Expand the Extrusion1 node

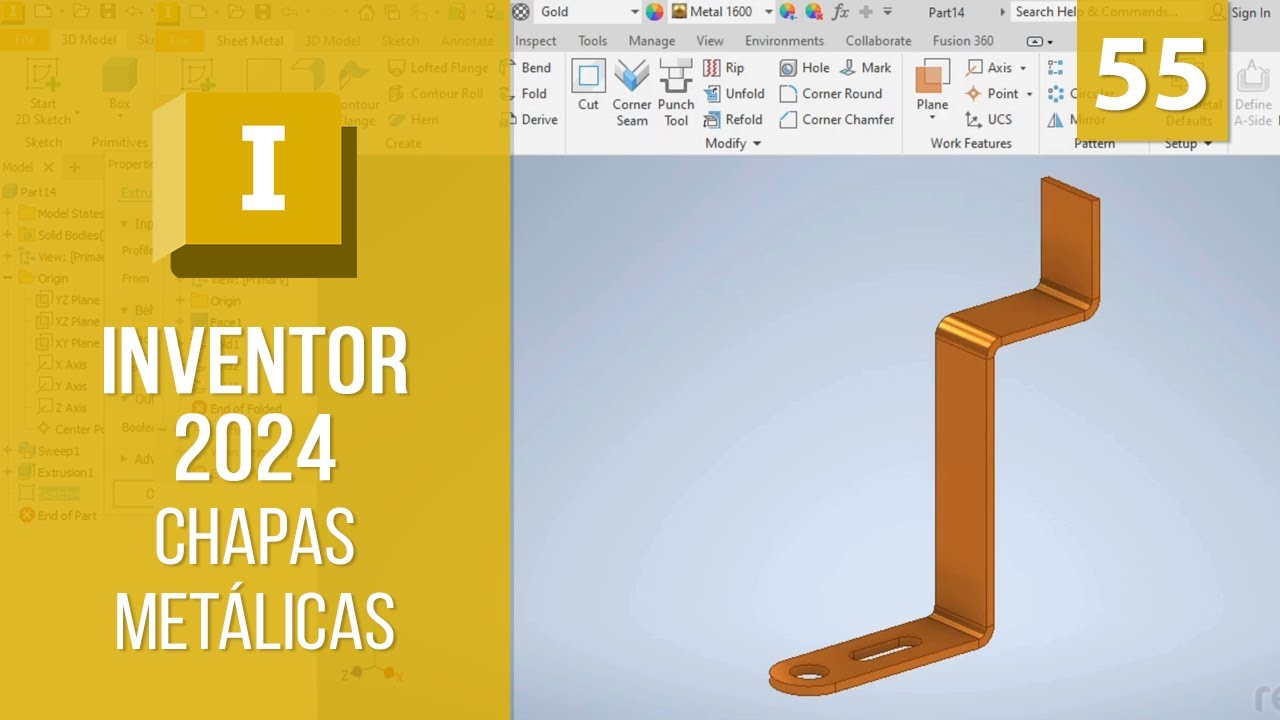[x=8, y=472]
